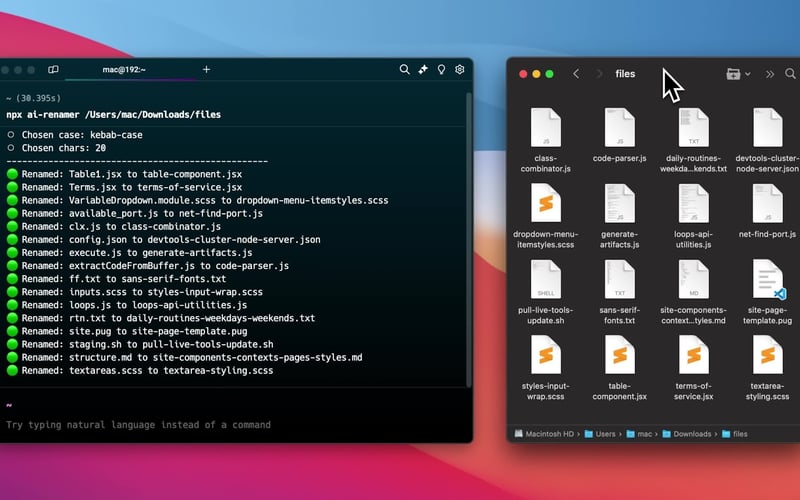Viewport: 800px width, 500px height.
Task: Select loops-api-utilities.js file
Action: coord(693,216)
